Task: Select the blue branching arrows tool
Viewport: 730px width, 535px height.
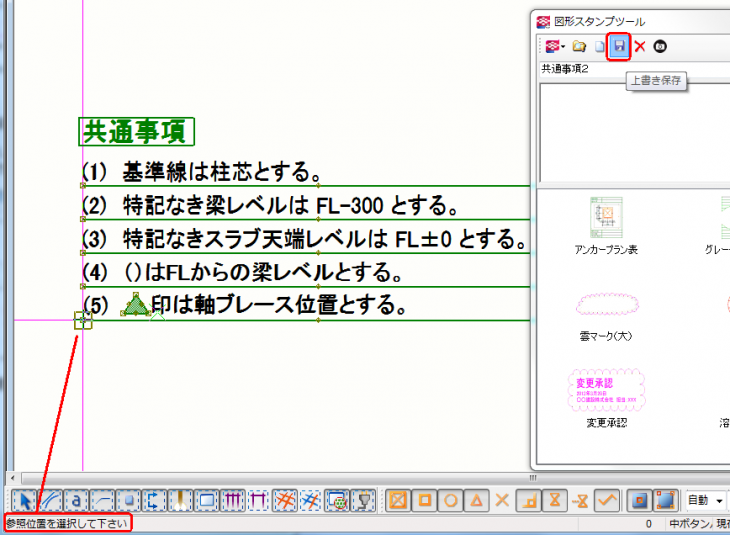Action: (154, 501)
